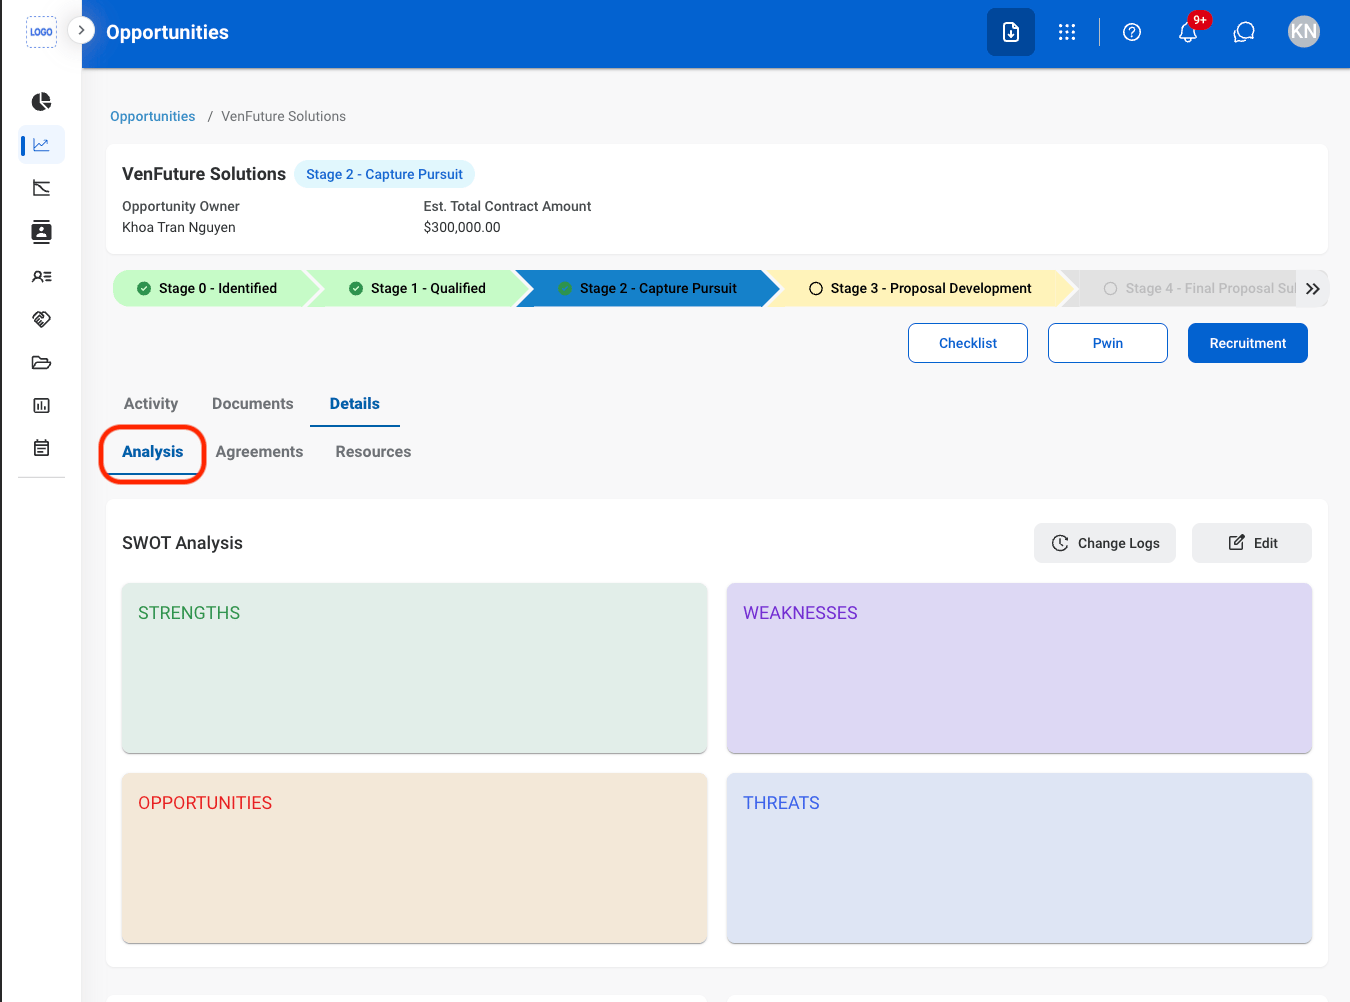Select Stage 3 - Proposal Development step

point(920,288)
